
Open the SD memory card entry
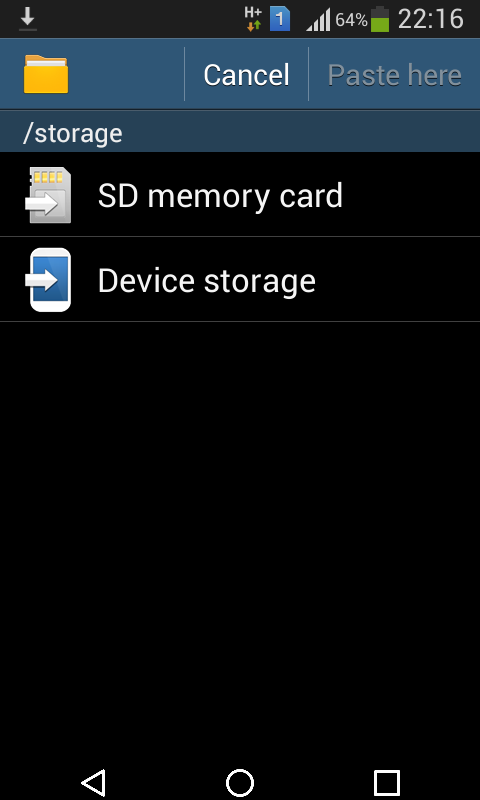pyautogui.click(x=240, y=194)
